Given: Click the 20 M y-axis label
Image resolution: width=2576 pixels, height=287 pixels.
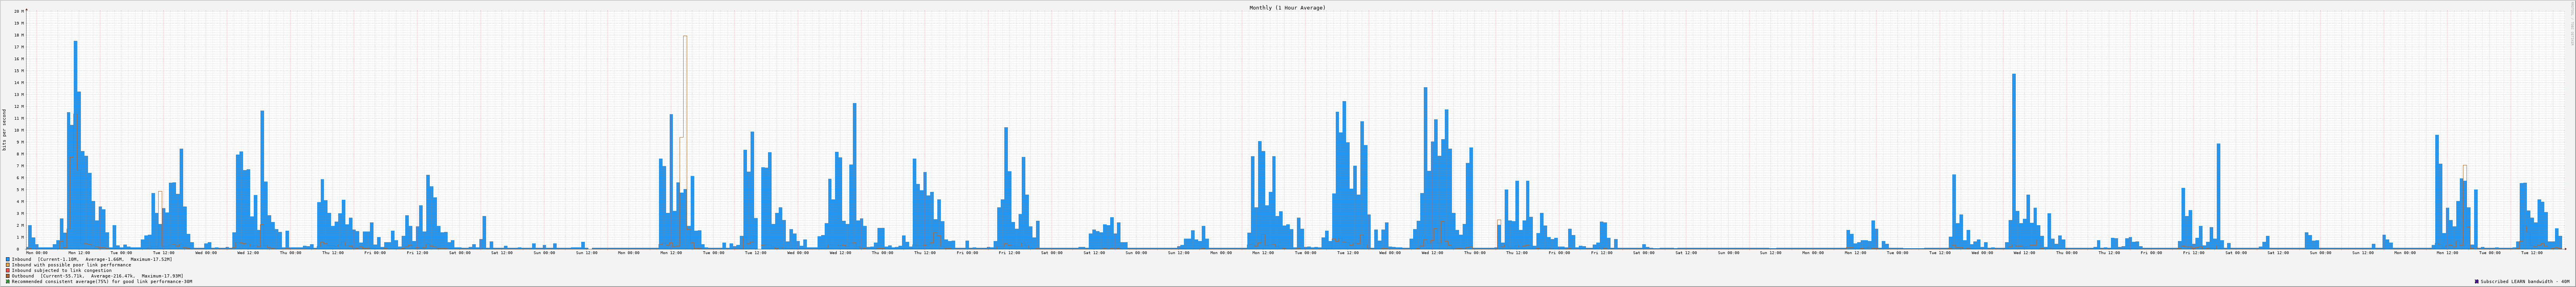Looking at the screenshot, I should tap(18, 11).
